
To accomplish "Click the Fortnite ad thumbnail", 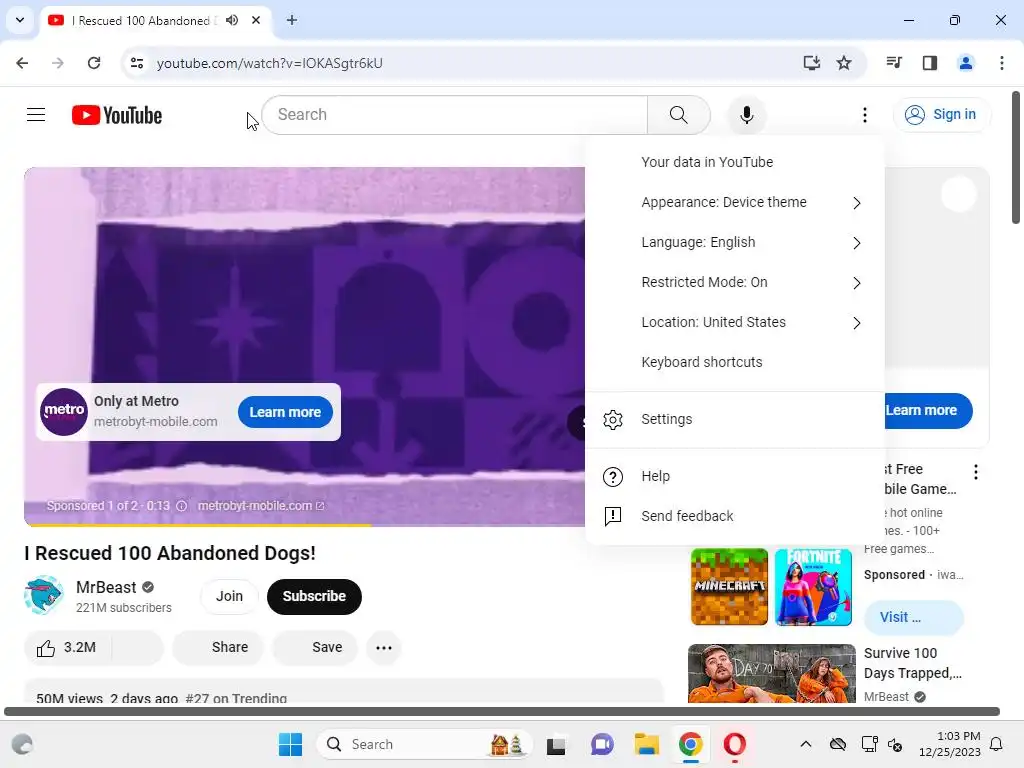I will [x=813, y=586].
